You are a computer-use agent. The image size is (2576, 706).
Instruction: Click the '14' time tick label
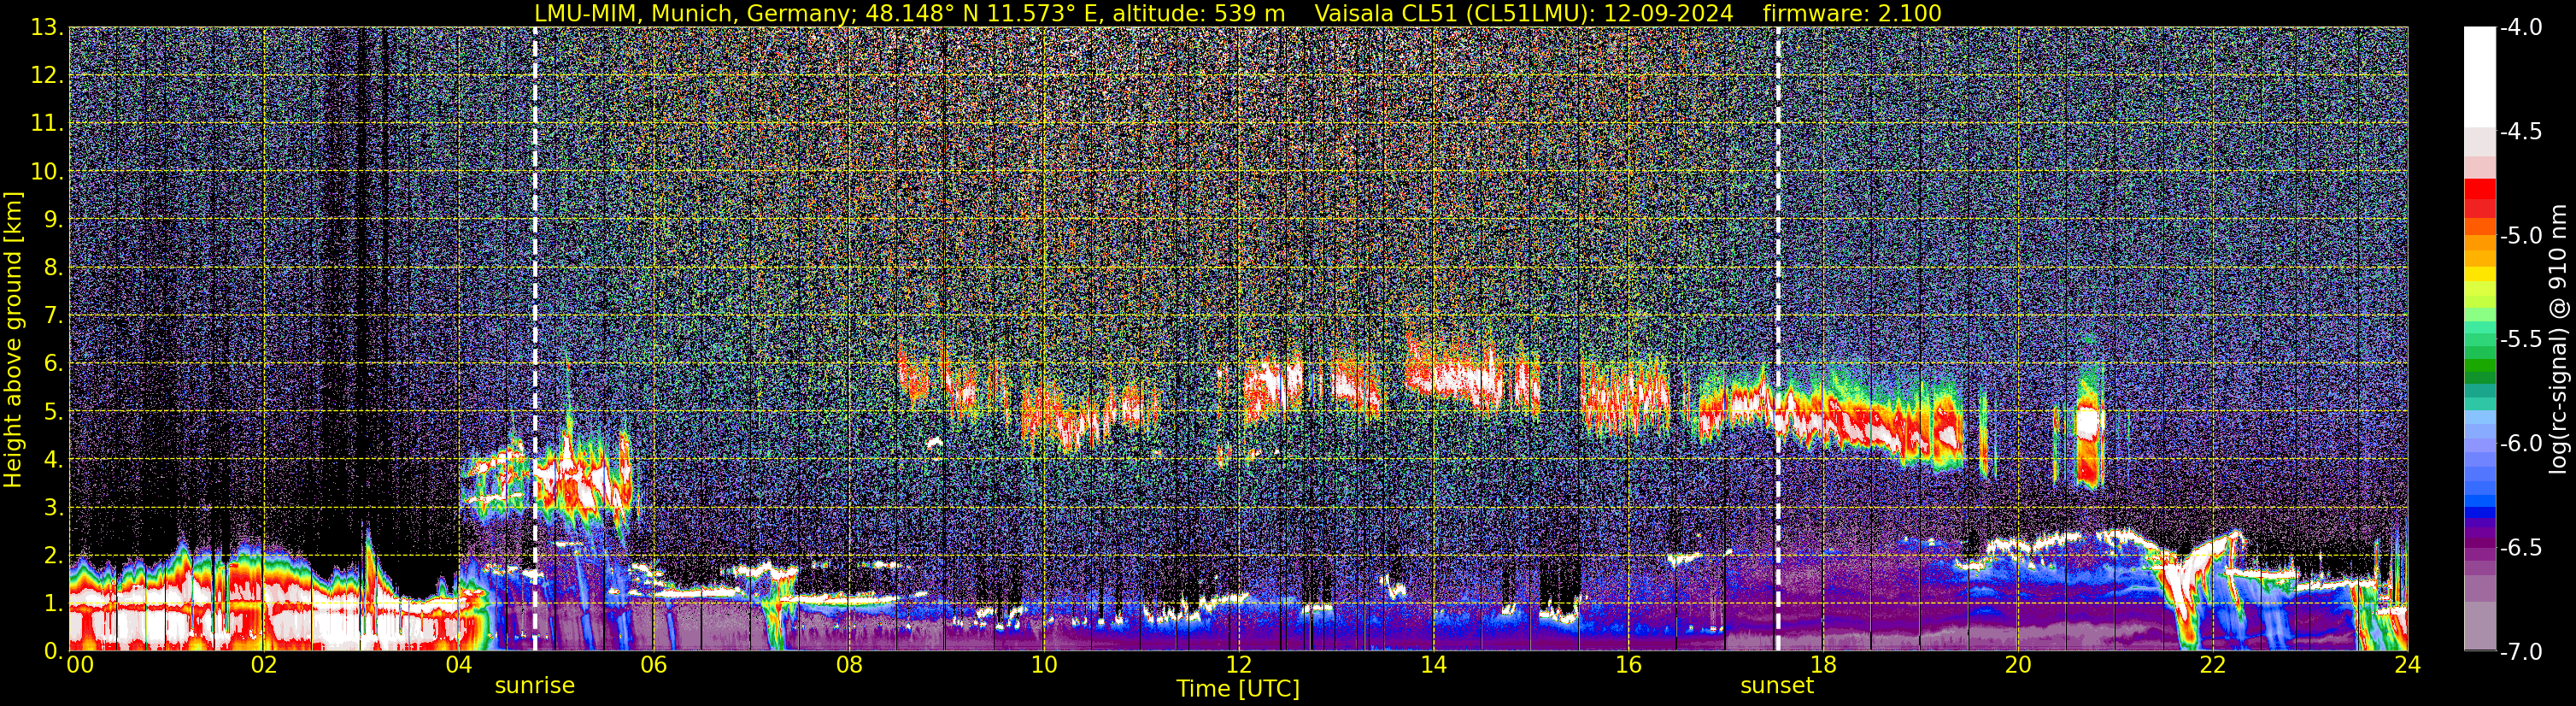1433,665
